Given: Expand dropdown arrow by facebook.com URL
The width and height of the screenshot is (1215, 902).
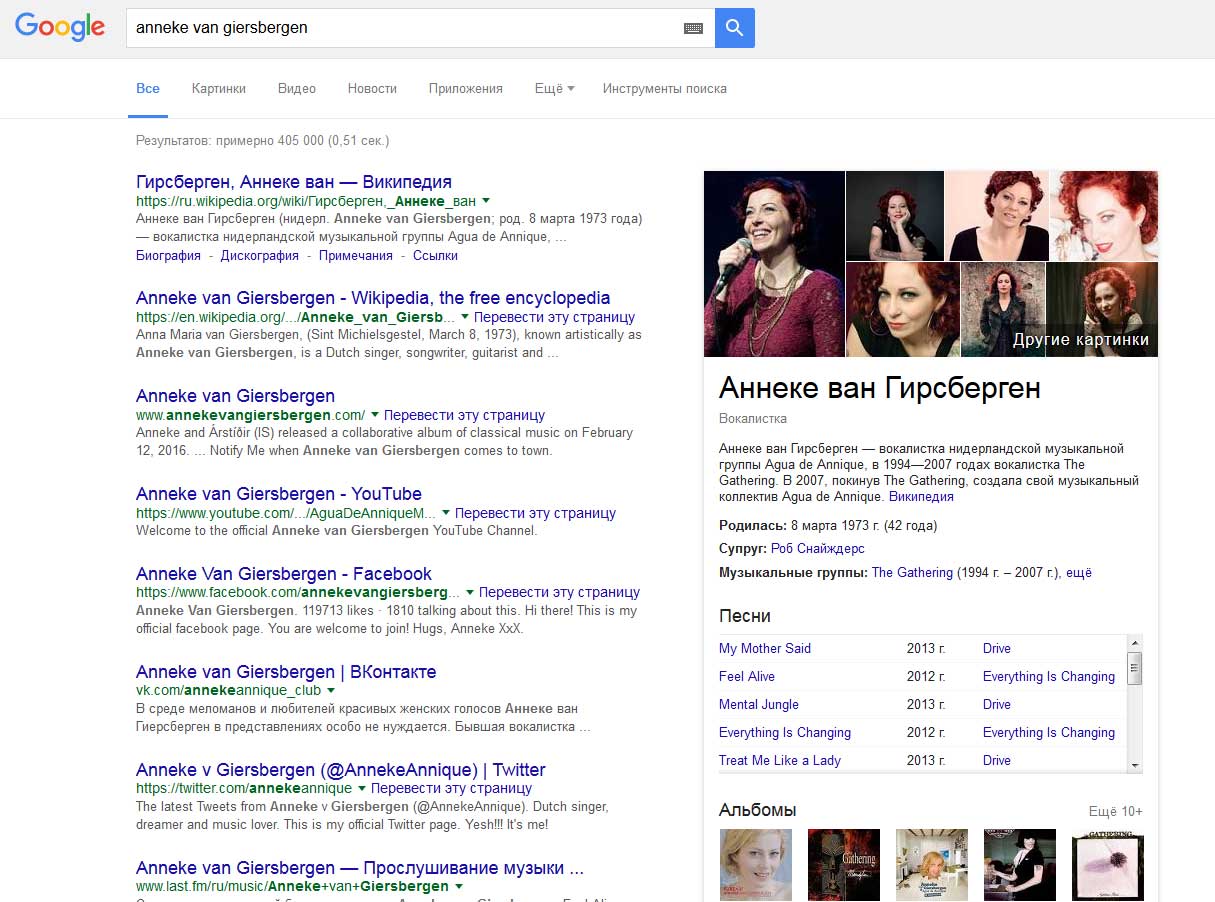Looking at the screenshot, I should pyautogui.click(x=470, y=592).
